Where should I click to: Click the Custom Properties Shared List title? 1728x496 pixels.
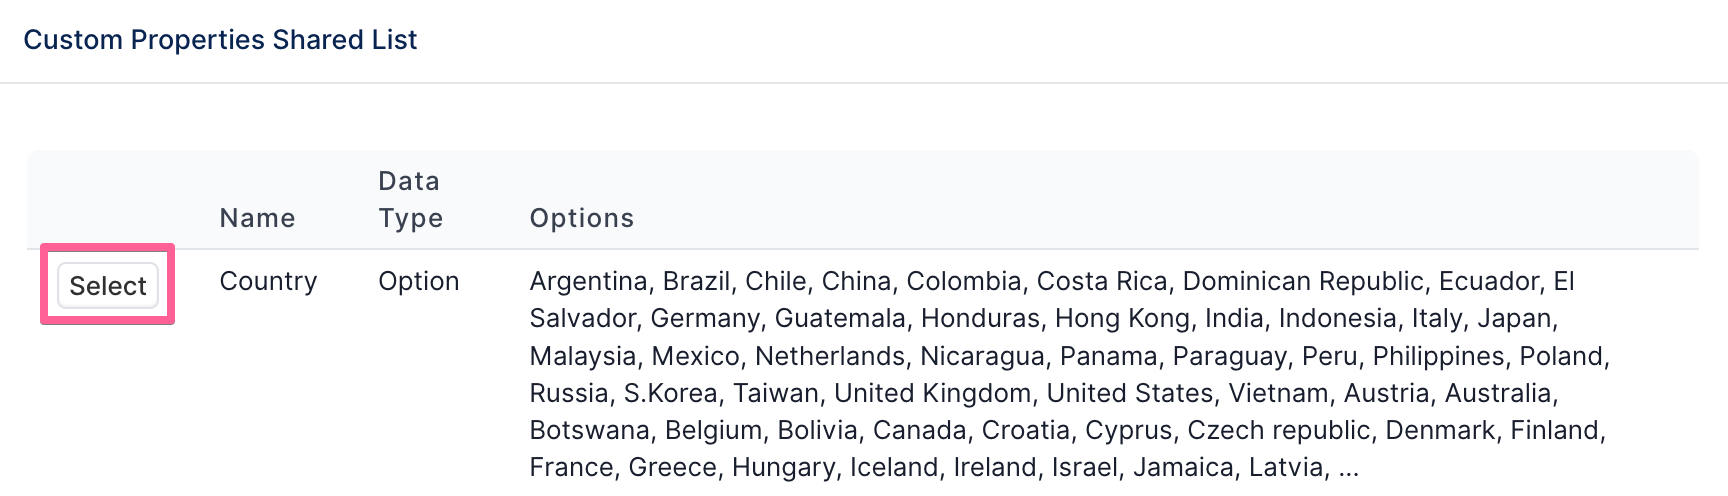point(220,40)
